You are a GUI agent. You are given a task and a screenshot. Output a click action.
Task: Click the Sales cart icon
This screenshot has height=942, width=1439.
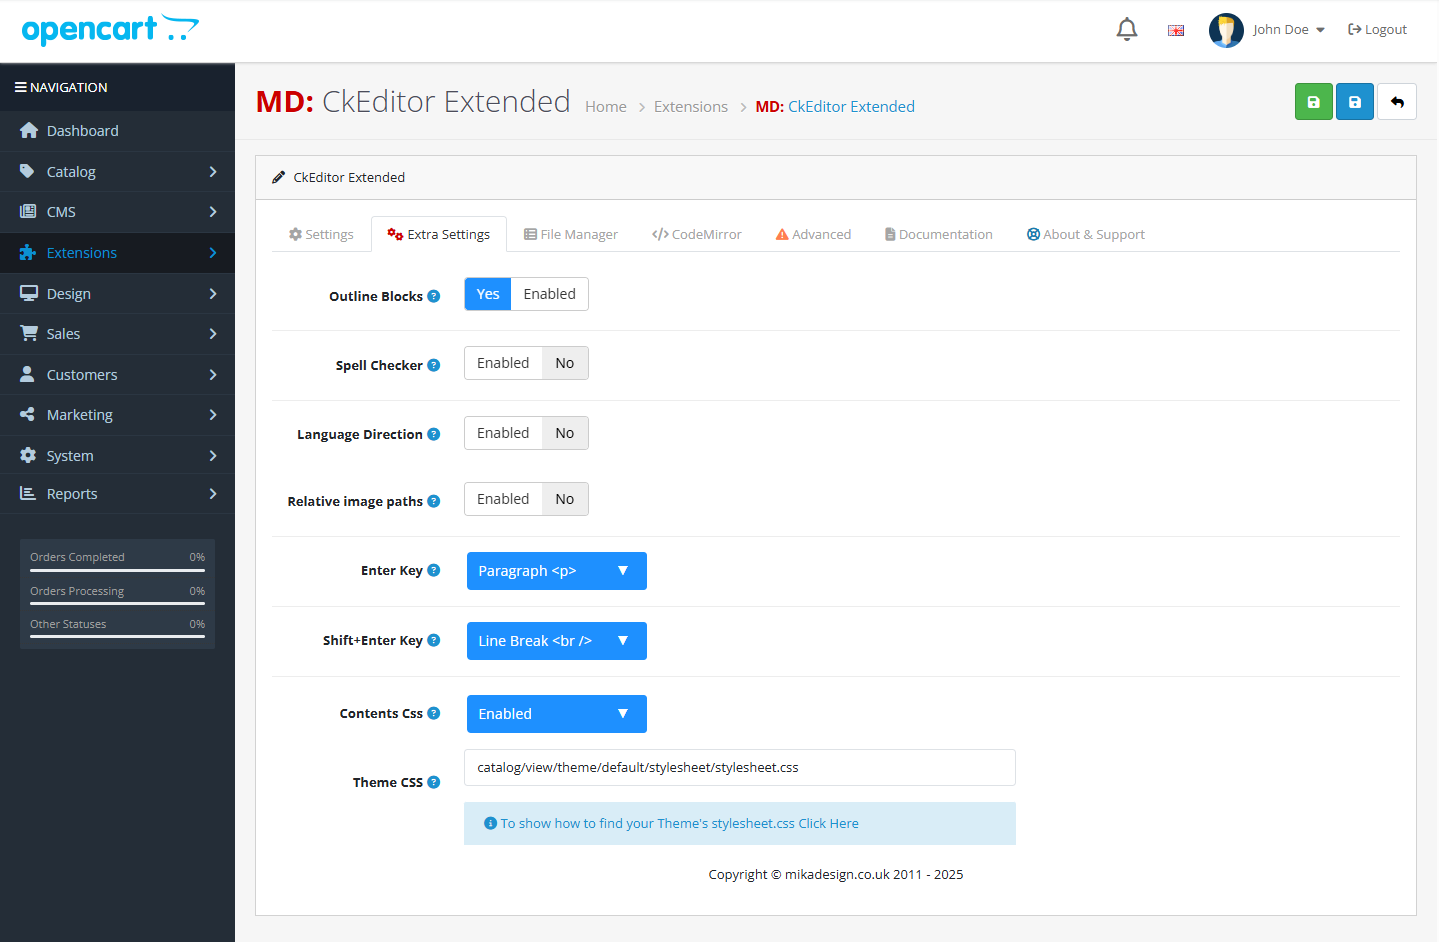28,333
